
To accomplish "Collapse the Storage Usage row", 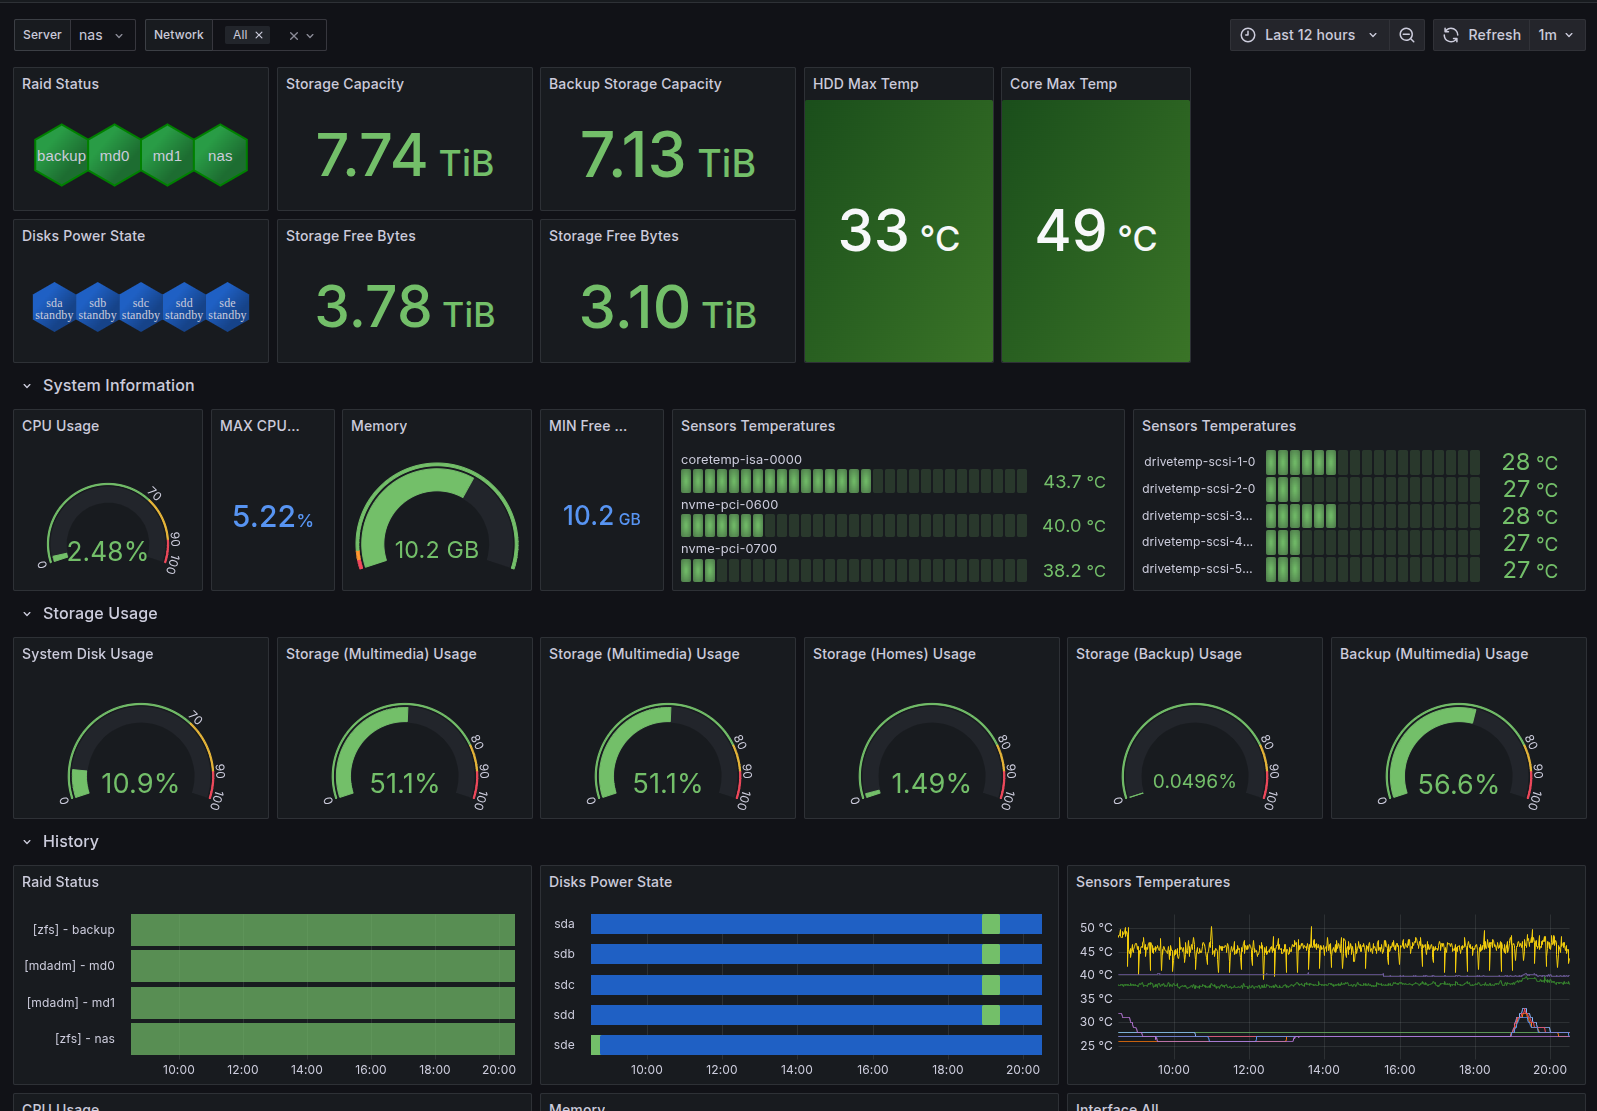I will (27, 614).
